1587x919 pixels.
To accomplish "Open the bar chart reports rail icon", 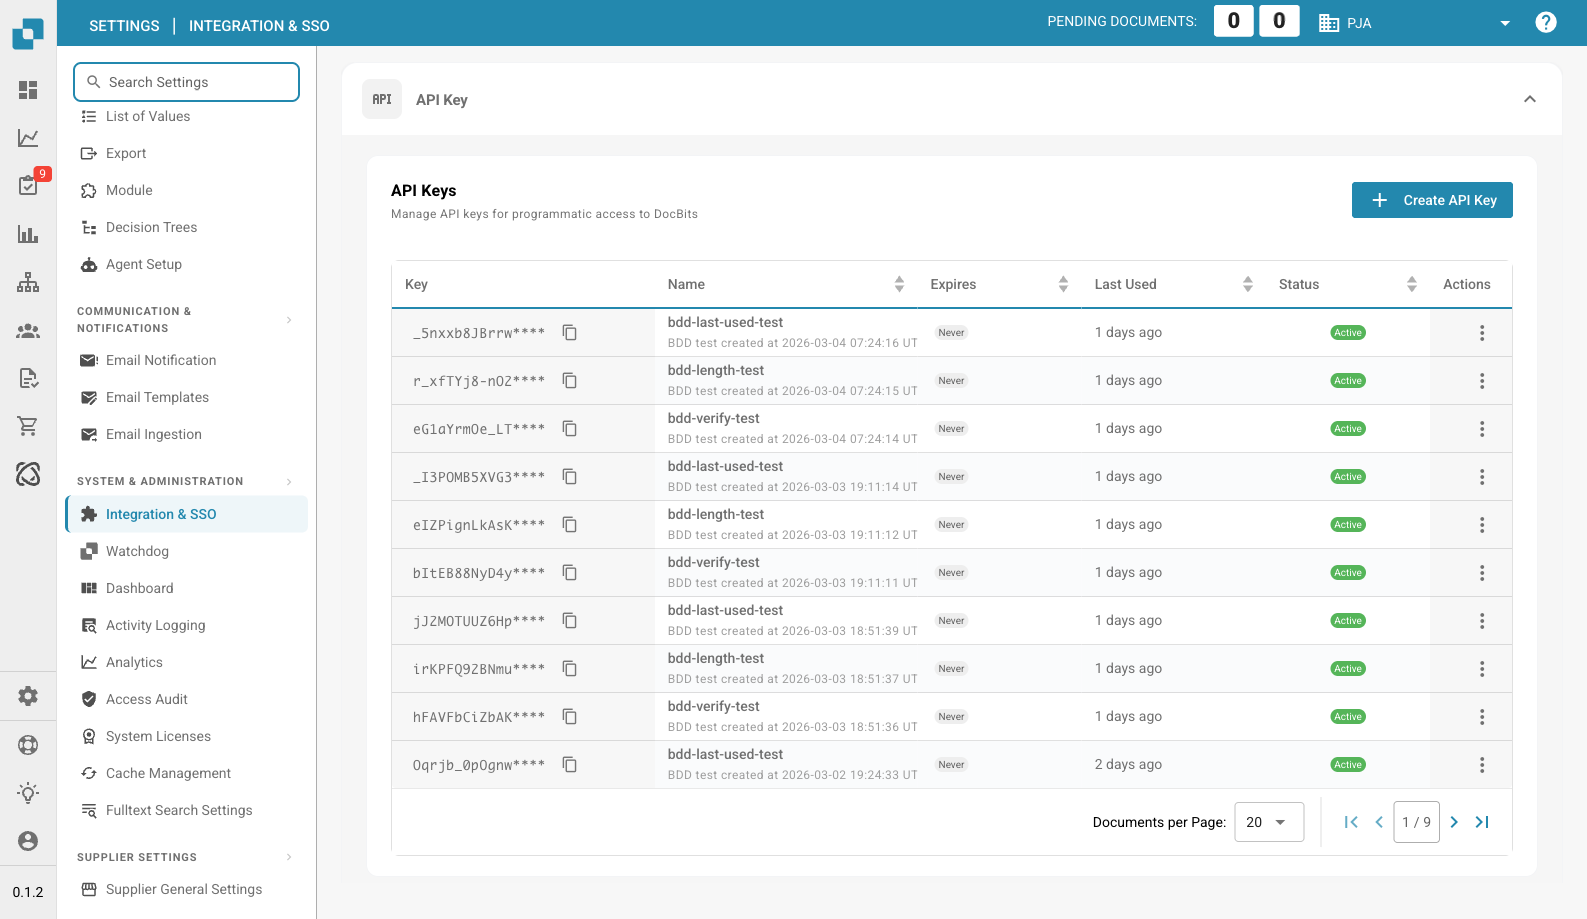I will tap(28, 234).
